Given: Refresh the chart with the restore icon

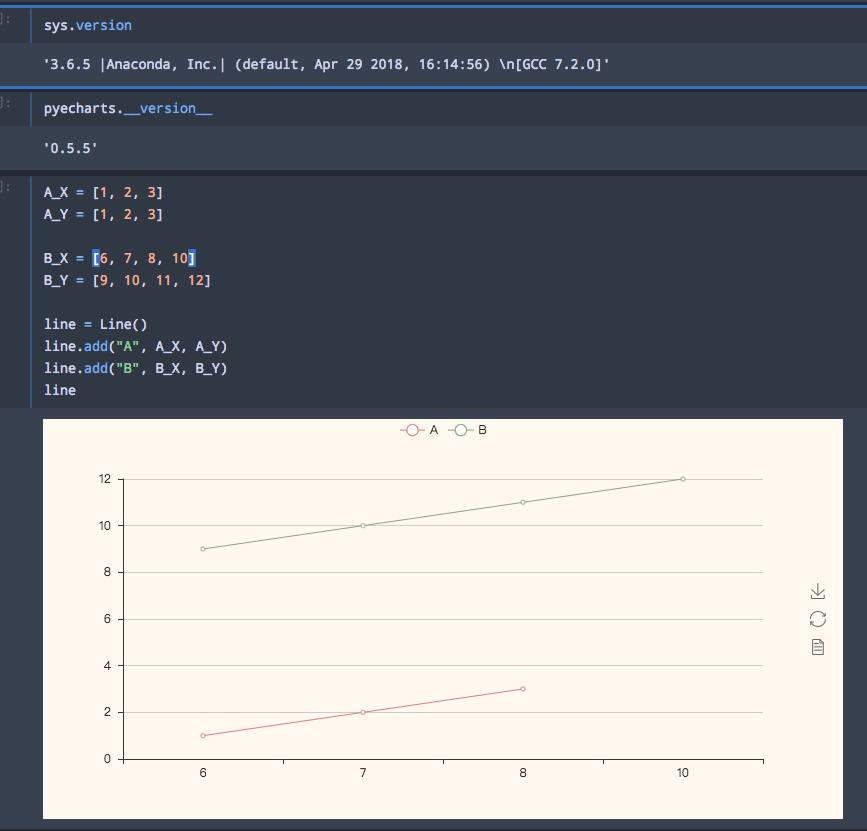Looking at the screenshot, I should point(818,619).
